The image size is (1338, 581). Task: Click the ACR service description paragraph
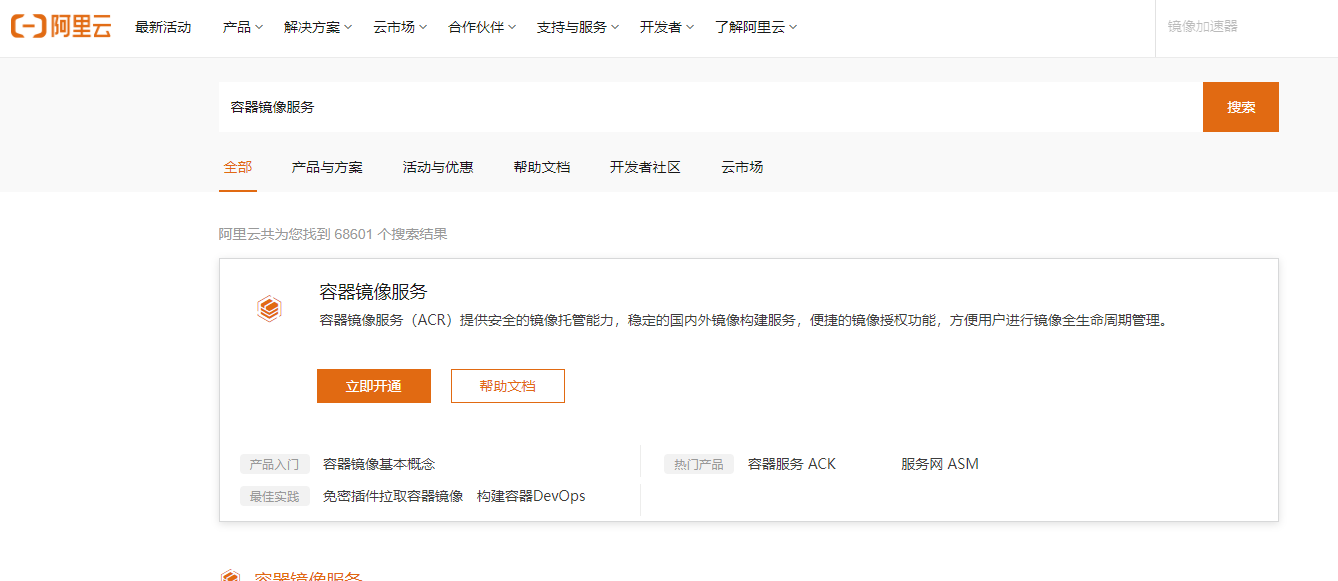744,321
